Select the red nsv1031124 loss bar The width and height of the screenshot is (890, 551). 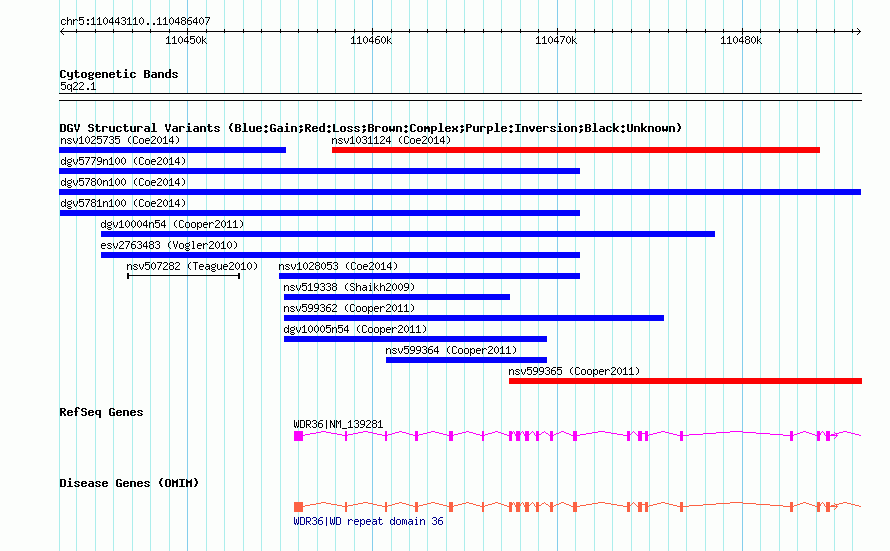(x=576, y=150)
